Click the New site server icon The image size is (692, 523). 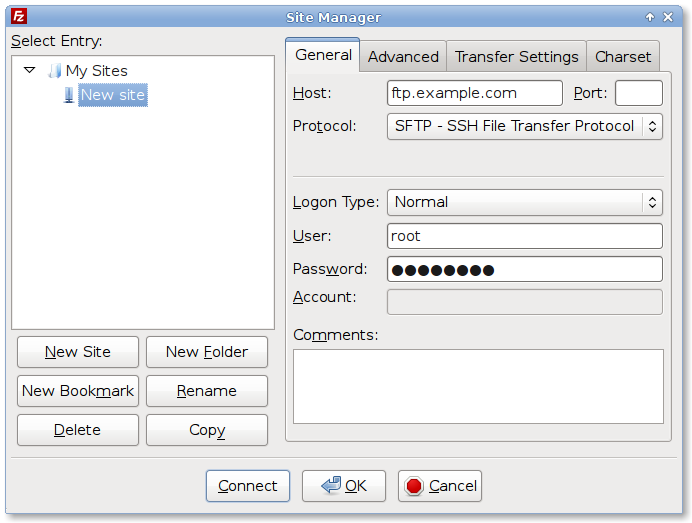(68, 95)
